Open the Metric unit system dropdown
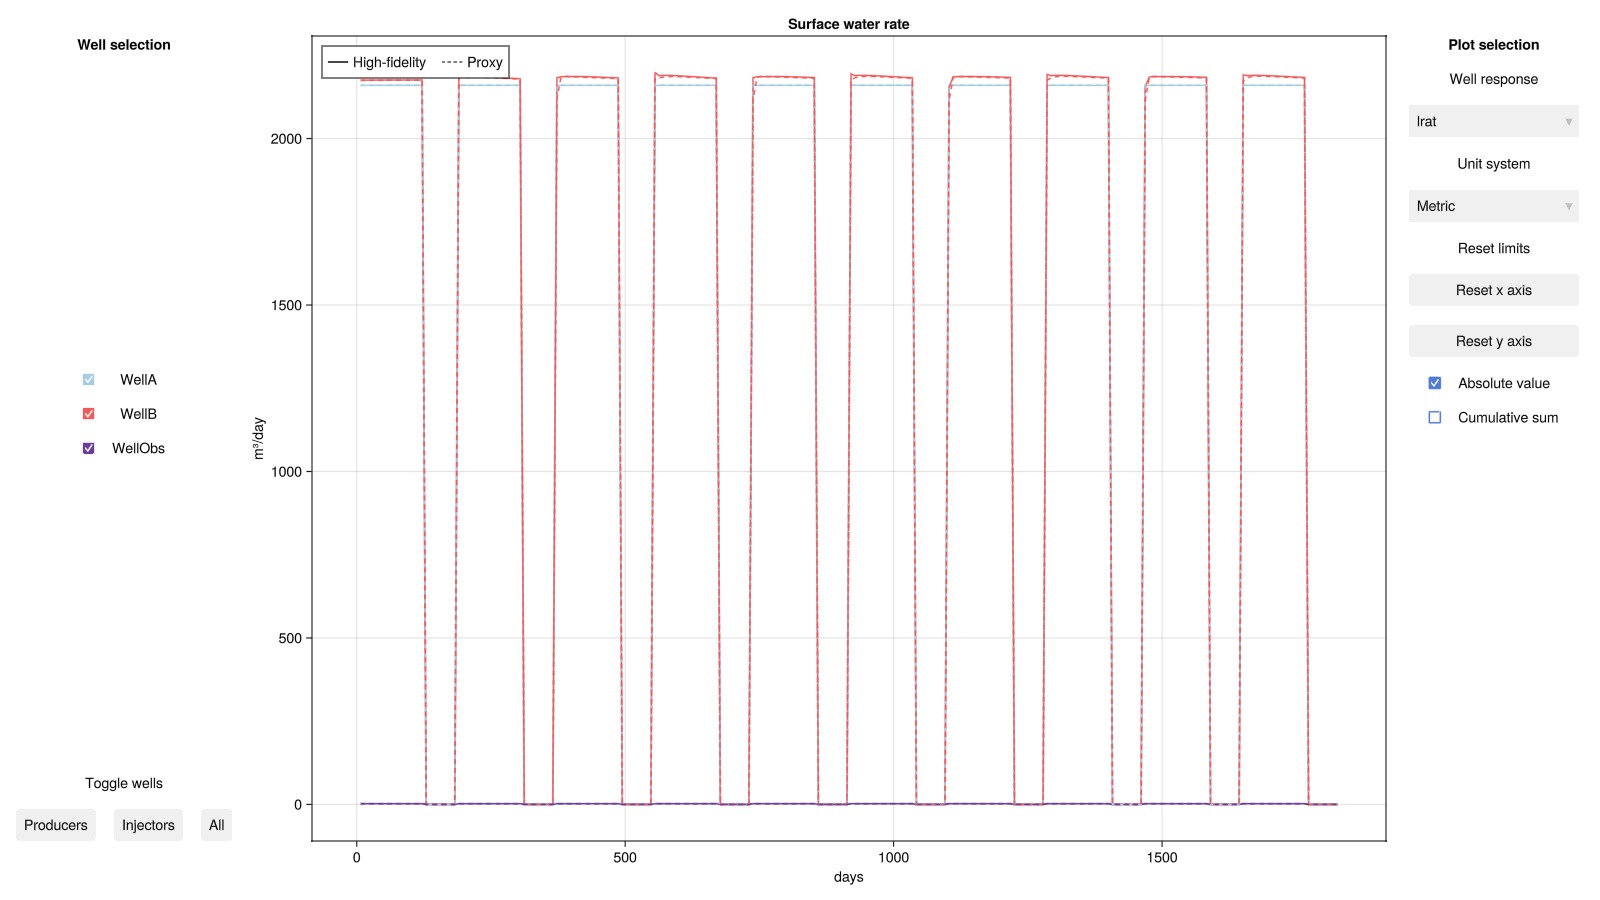 tap(1493, 206)
